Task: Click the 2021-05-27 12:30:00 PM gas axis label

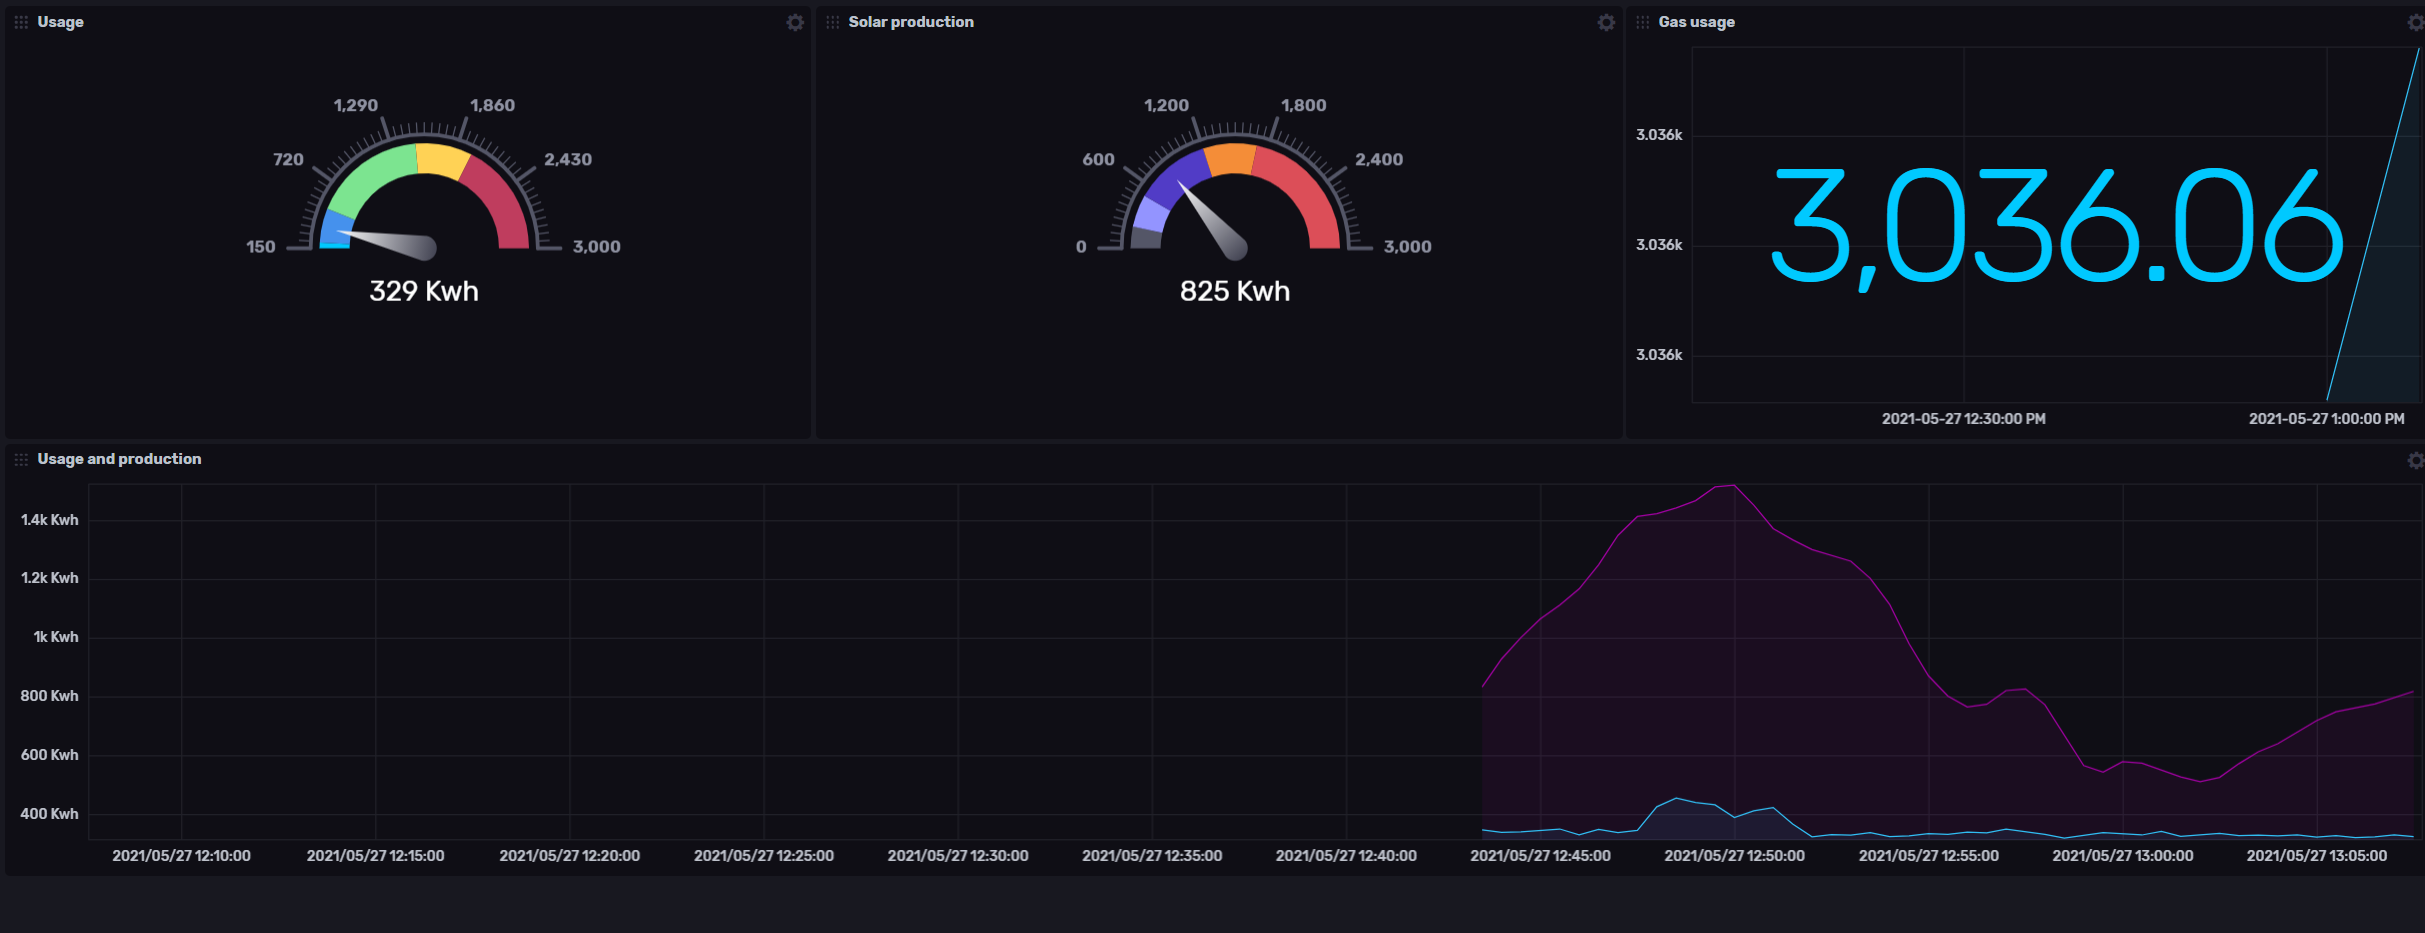Action: click(1964, 419)
